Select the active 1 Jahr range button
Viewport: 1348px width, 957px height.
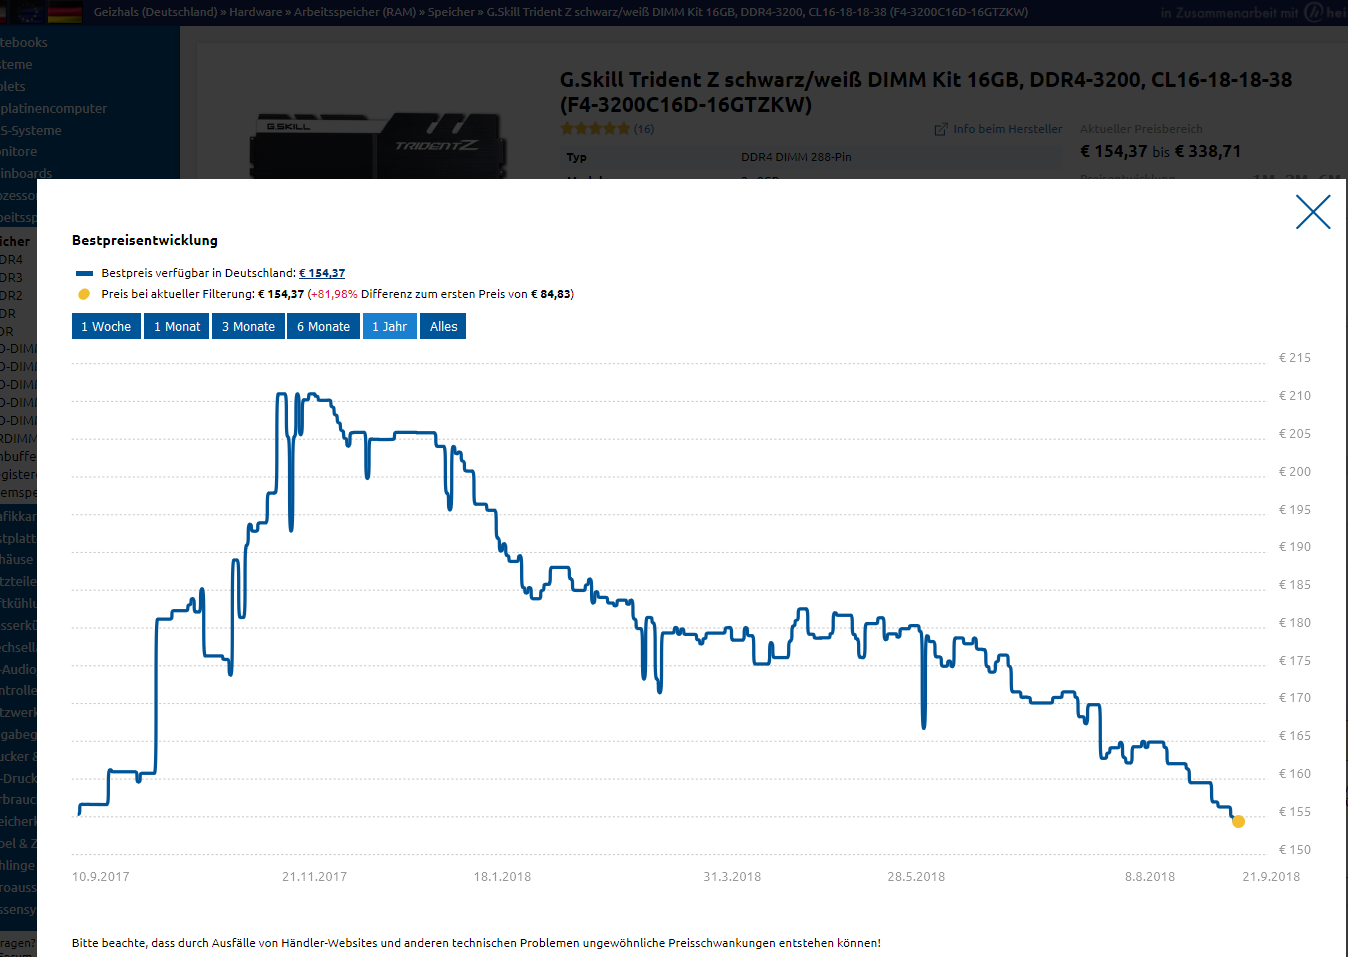pos(390,327)
